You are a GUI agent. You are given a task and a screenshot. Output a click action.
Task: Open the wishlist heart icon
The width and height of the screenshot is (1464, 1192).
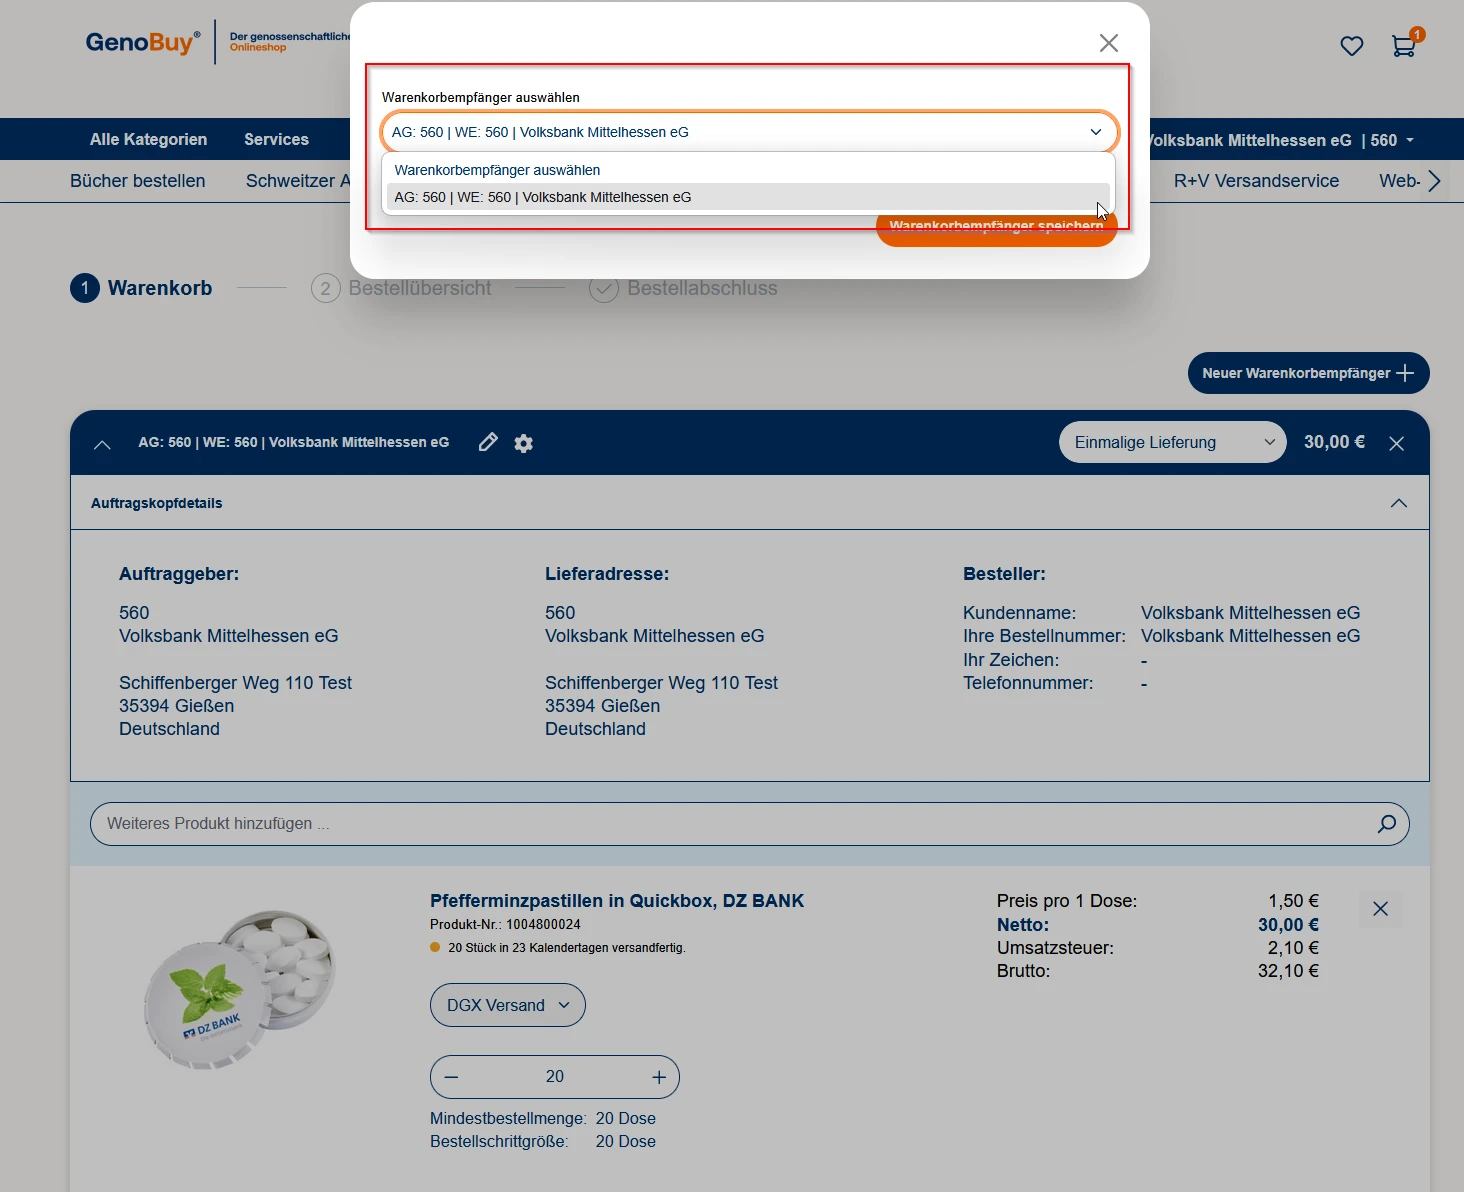pyautogui.click(x=1351, y=46)
